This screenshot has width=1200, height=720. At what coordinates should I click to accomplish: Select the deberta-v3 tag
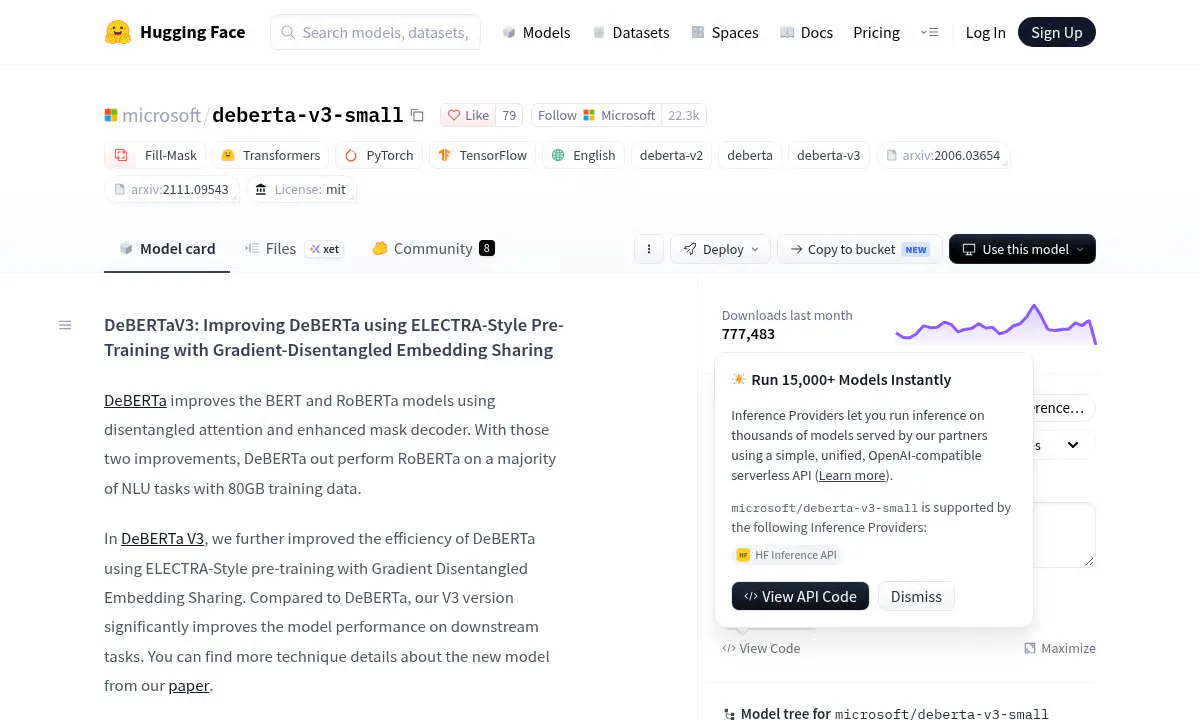[x=828, y=155]
